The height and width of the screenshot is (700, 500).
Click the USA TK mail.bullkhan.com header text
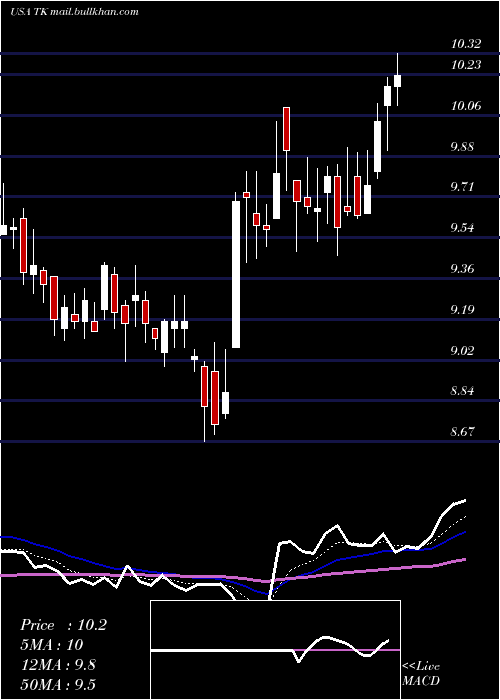pyautogui.click(x=74, y=12)
